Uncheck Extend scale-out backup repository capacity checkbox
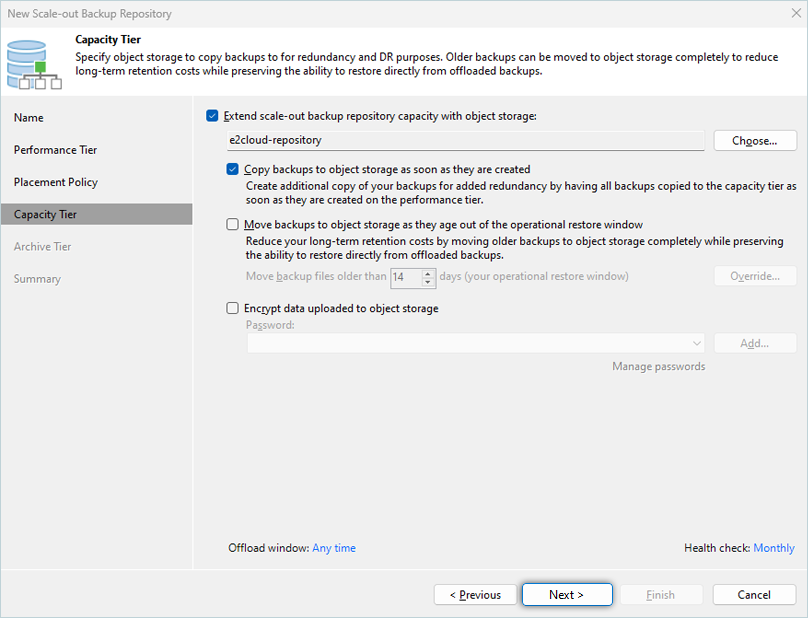This screenshot has height=618, width=808. click(x=212, y=116)
